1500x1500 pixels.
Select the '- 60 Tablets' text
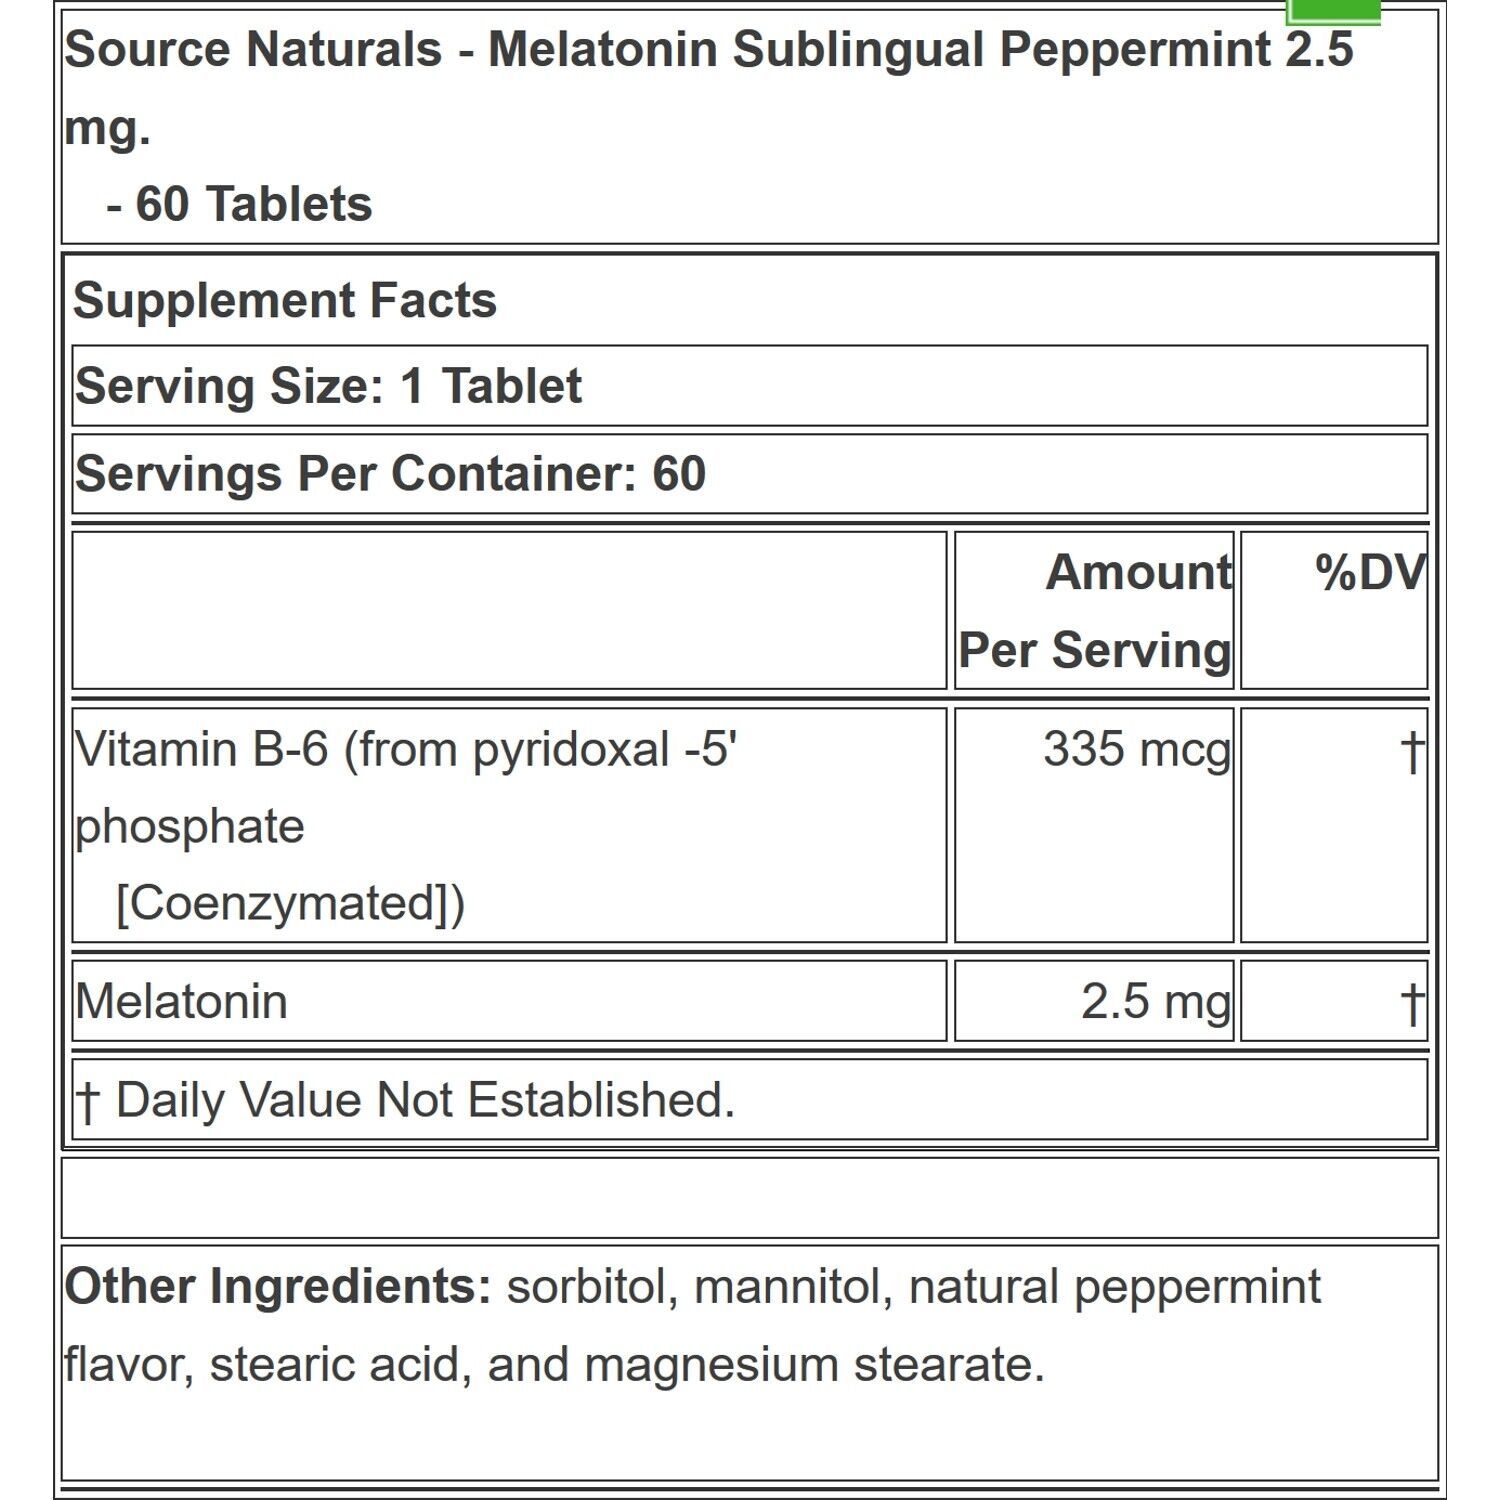pyautogui.click(x=239, y=204)
